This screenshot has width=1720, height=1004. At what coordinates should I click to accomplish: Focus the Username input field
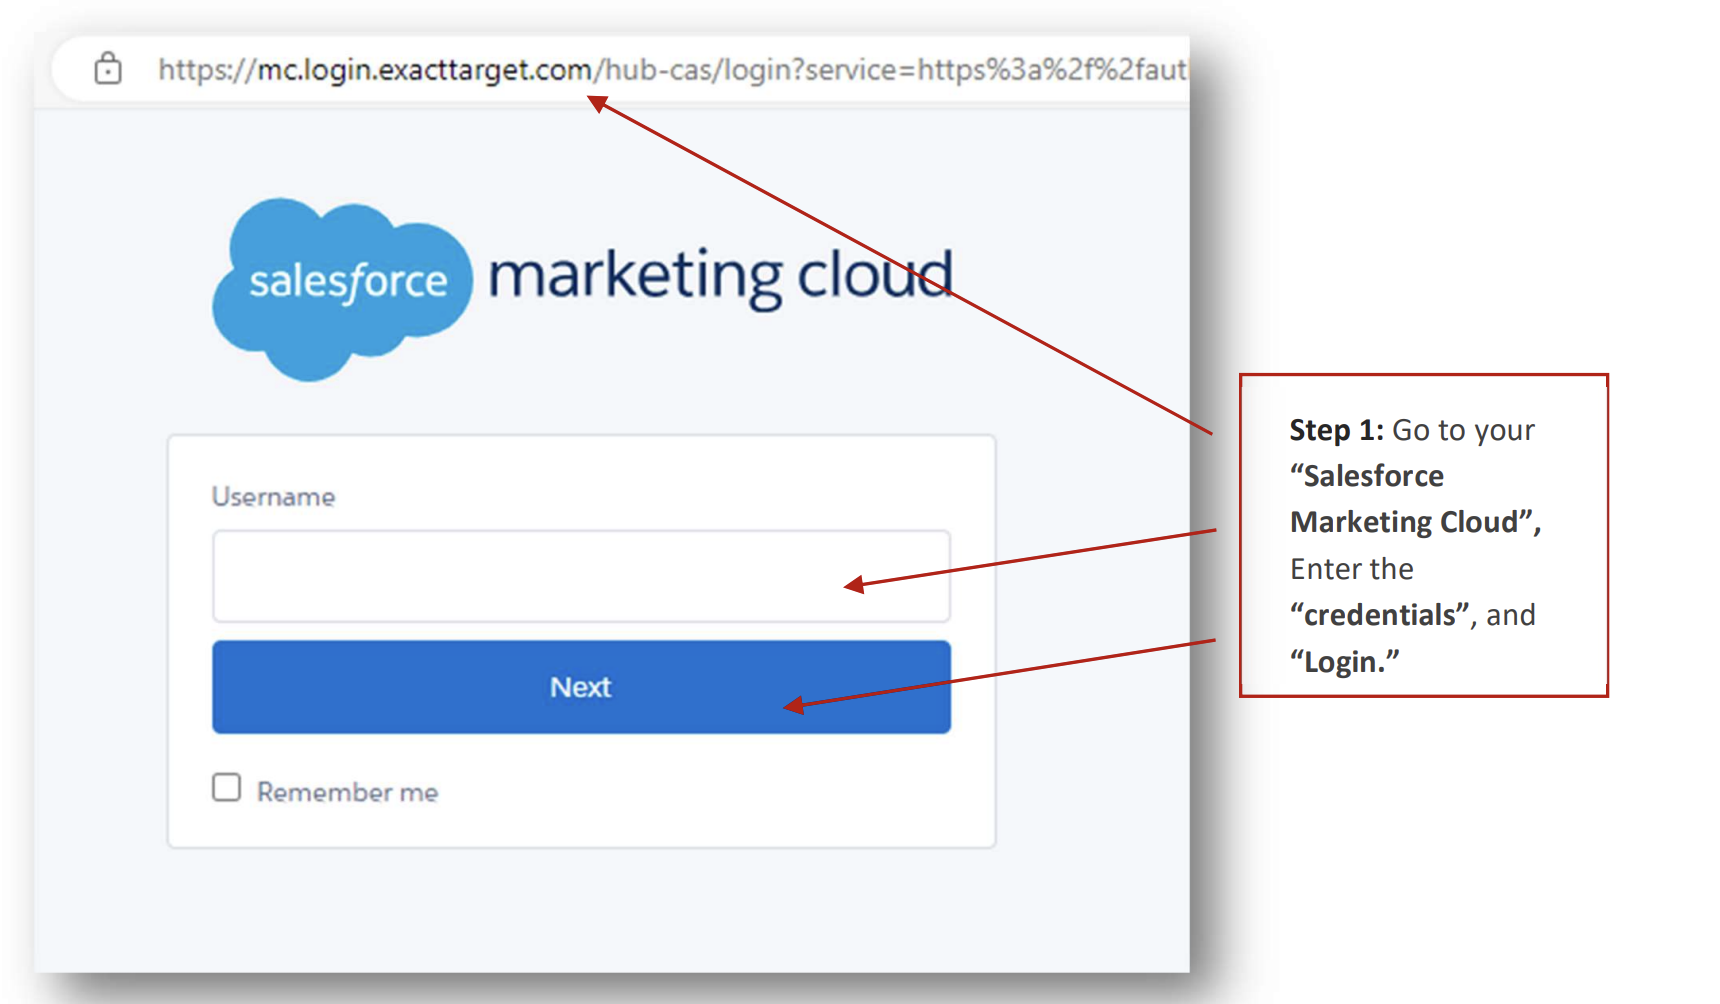click(581, 576)
